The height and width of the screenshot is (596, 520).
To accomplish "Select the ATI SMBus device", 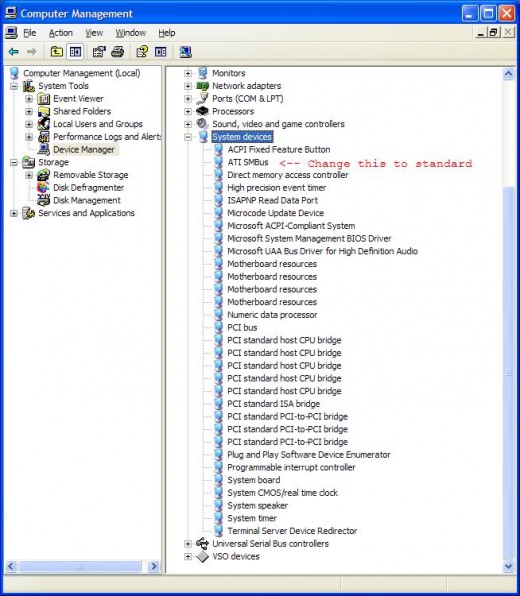I will pos(248,162).
